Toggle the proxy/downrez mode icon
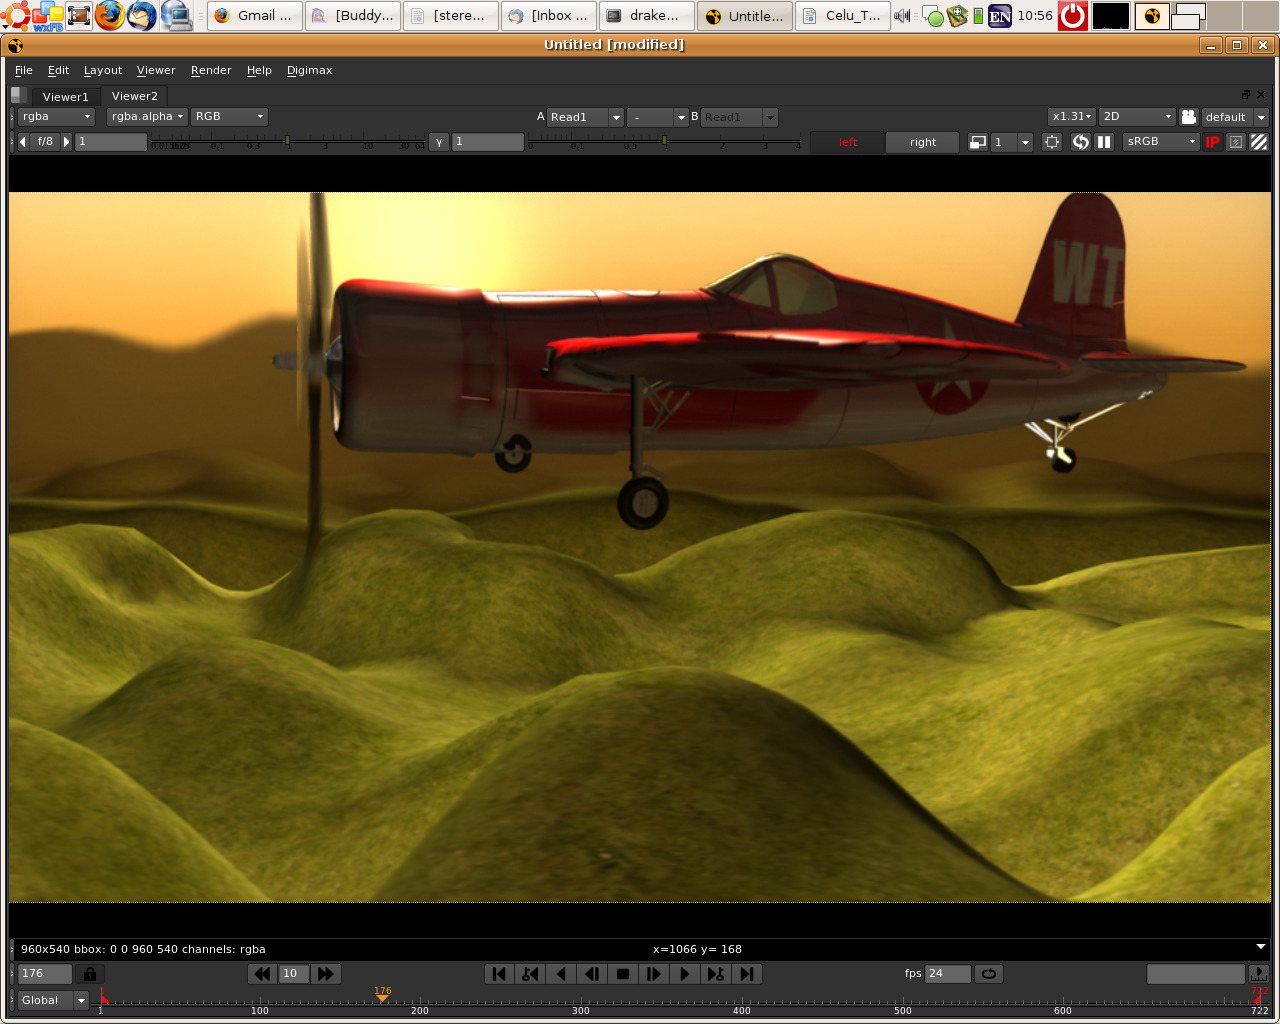 pyautogui.click(x=978, y=142)
